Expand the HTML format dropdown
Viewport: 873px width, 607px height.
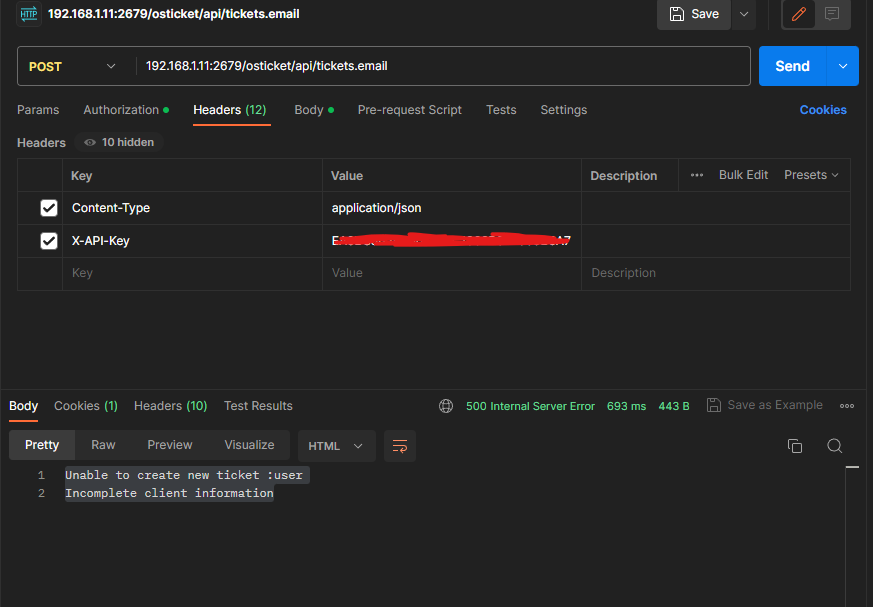[337, 446]
